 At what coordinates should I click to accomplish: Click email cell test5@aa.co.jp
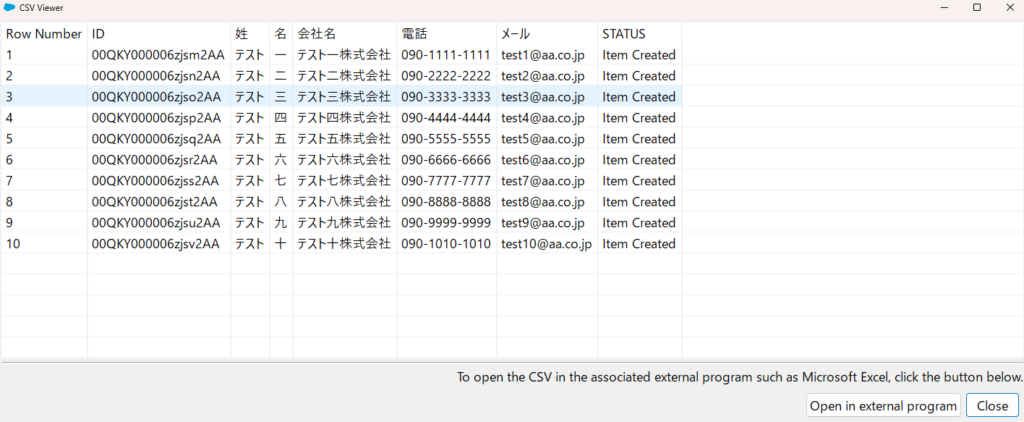coord(542,139)
